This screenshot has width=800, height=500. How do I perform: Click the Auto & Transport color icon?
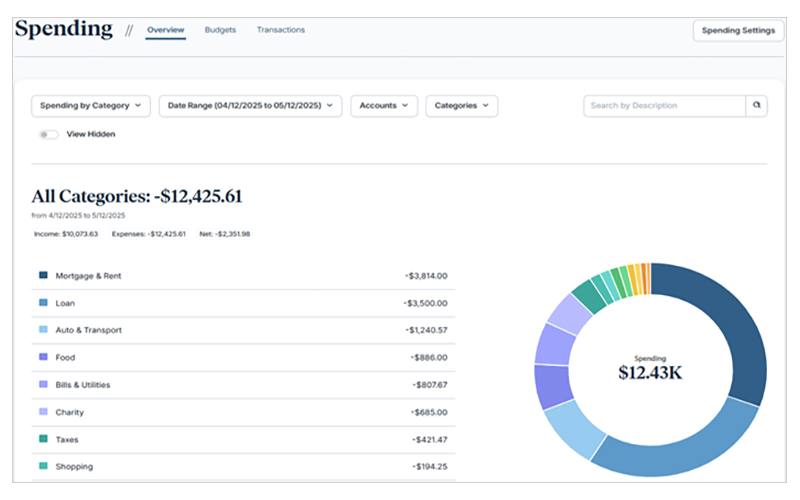(43, 330)
